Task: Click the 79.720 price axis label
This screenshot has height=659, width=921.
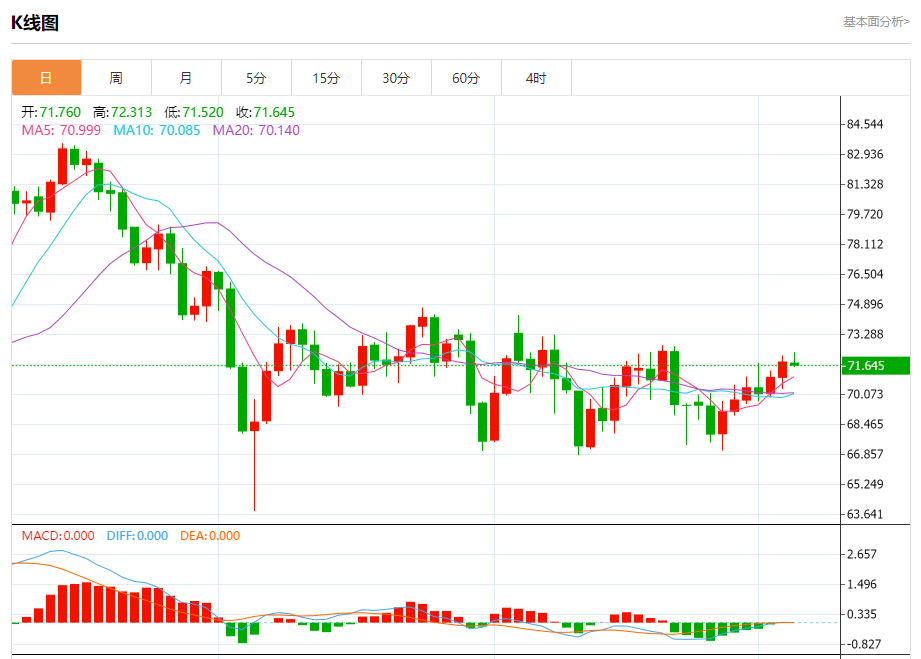Action: [x=865, y=214]
